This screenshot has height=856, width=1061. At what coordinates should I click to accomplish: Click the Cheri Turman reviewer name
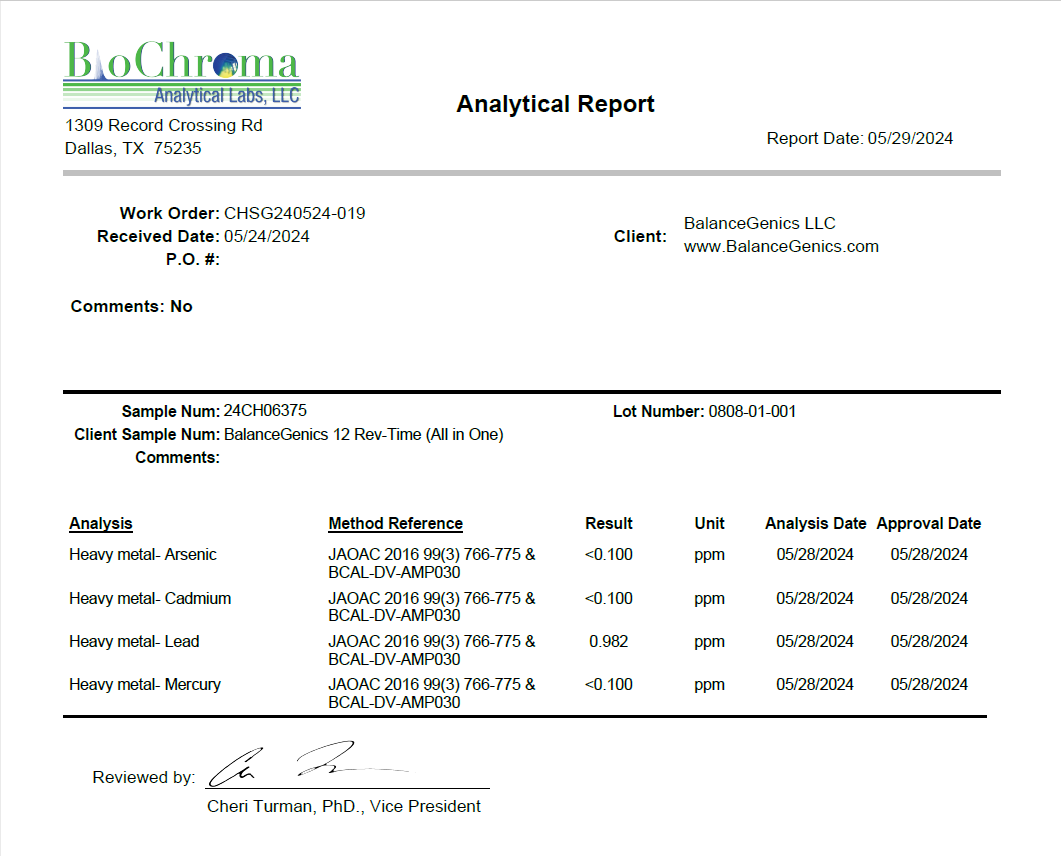[x=343, y=806]
